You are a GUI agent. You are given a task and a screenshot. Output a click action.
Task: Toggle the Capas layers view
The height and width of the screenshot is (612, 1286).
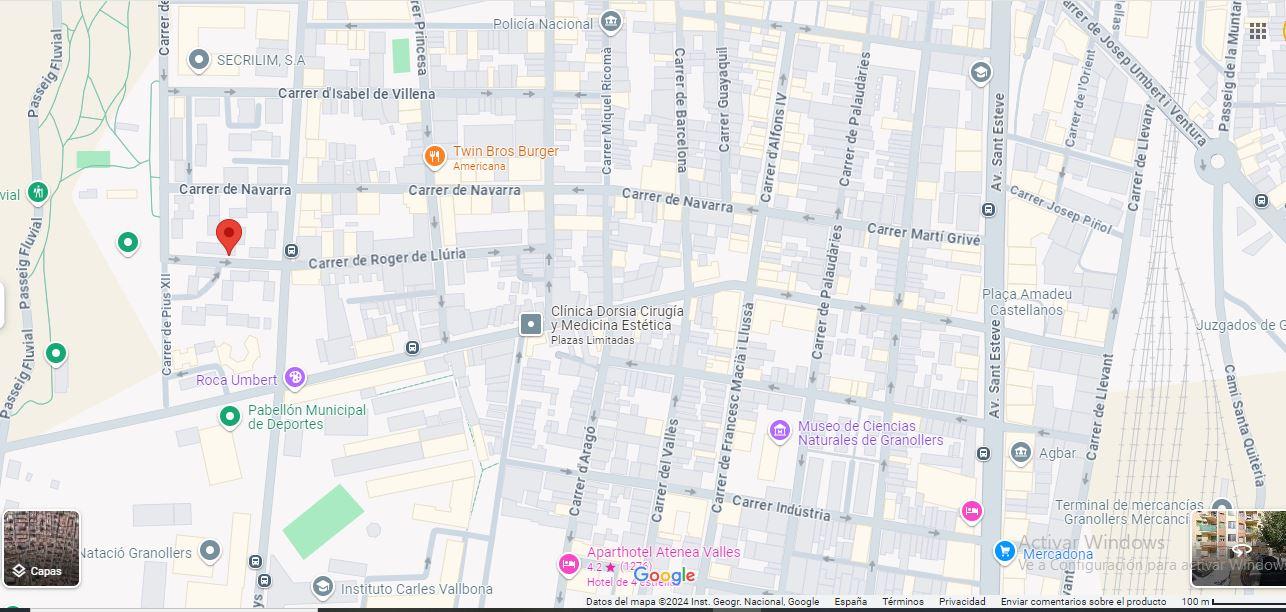41,548
